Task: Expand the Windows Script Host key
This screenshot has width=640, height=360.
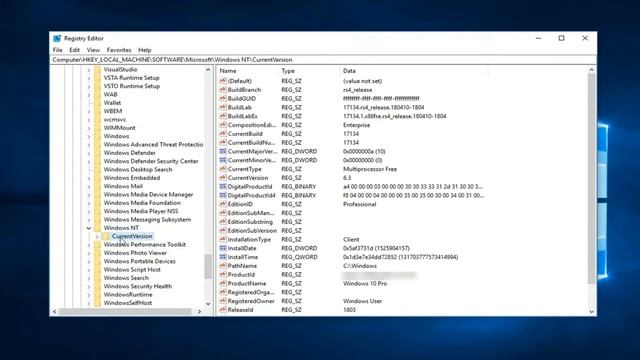Action: (x=89, y=270)
